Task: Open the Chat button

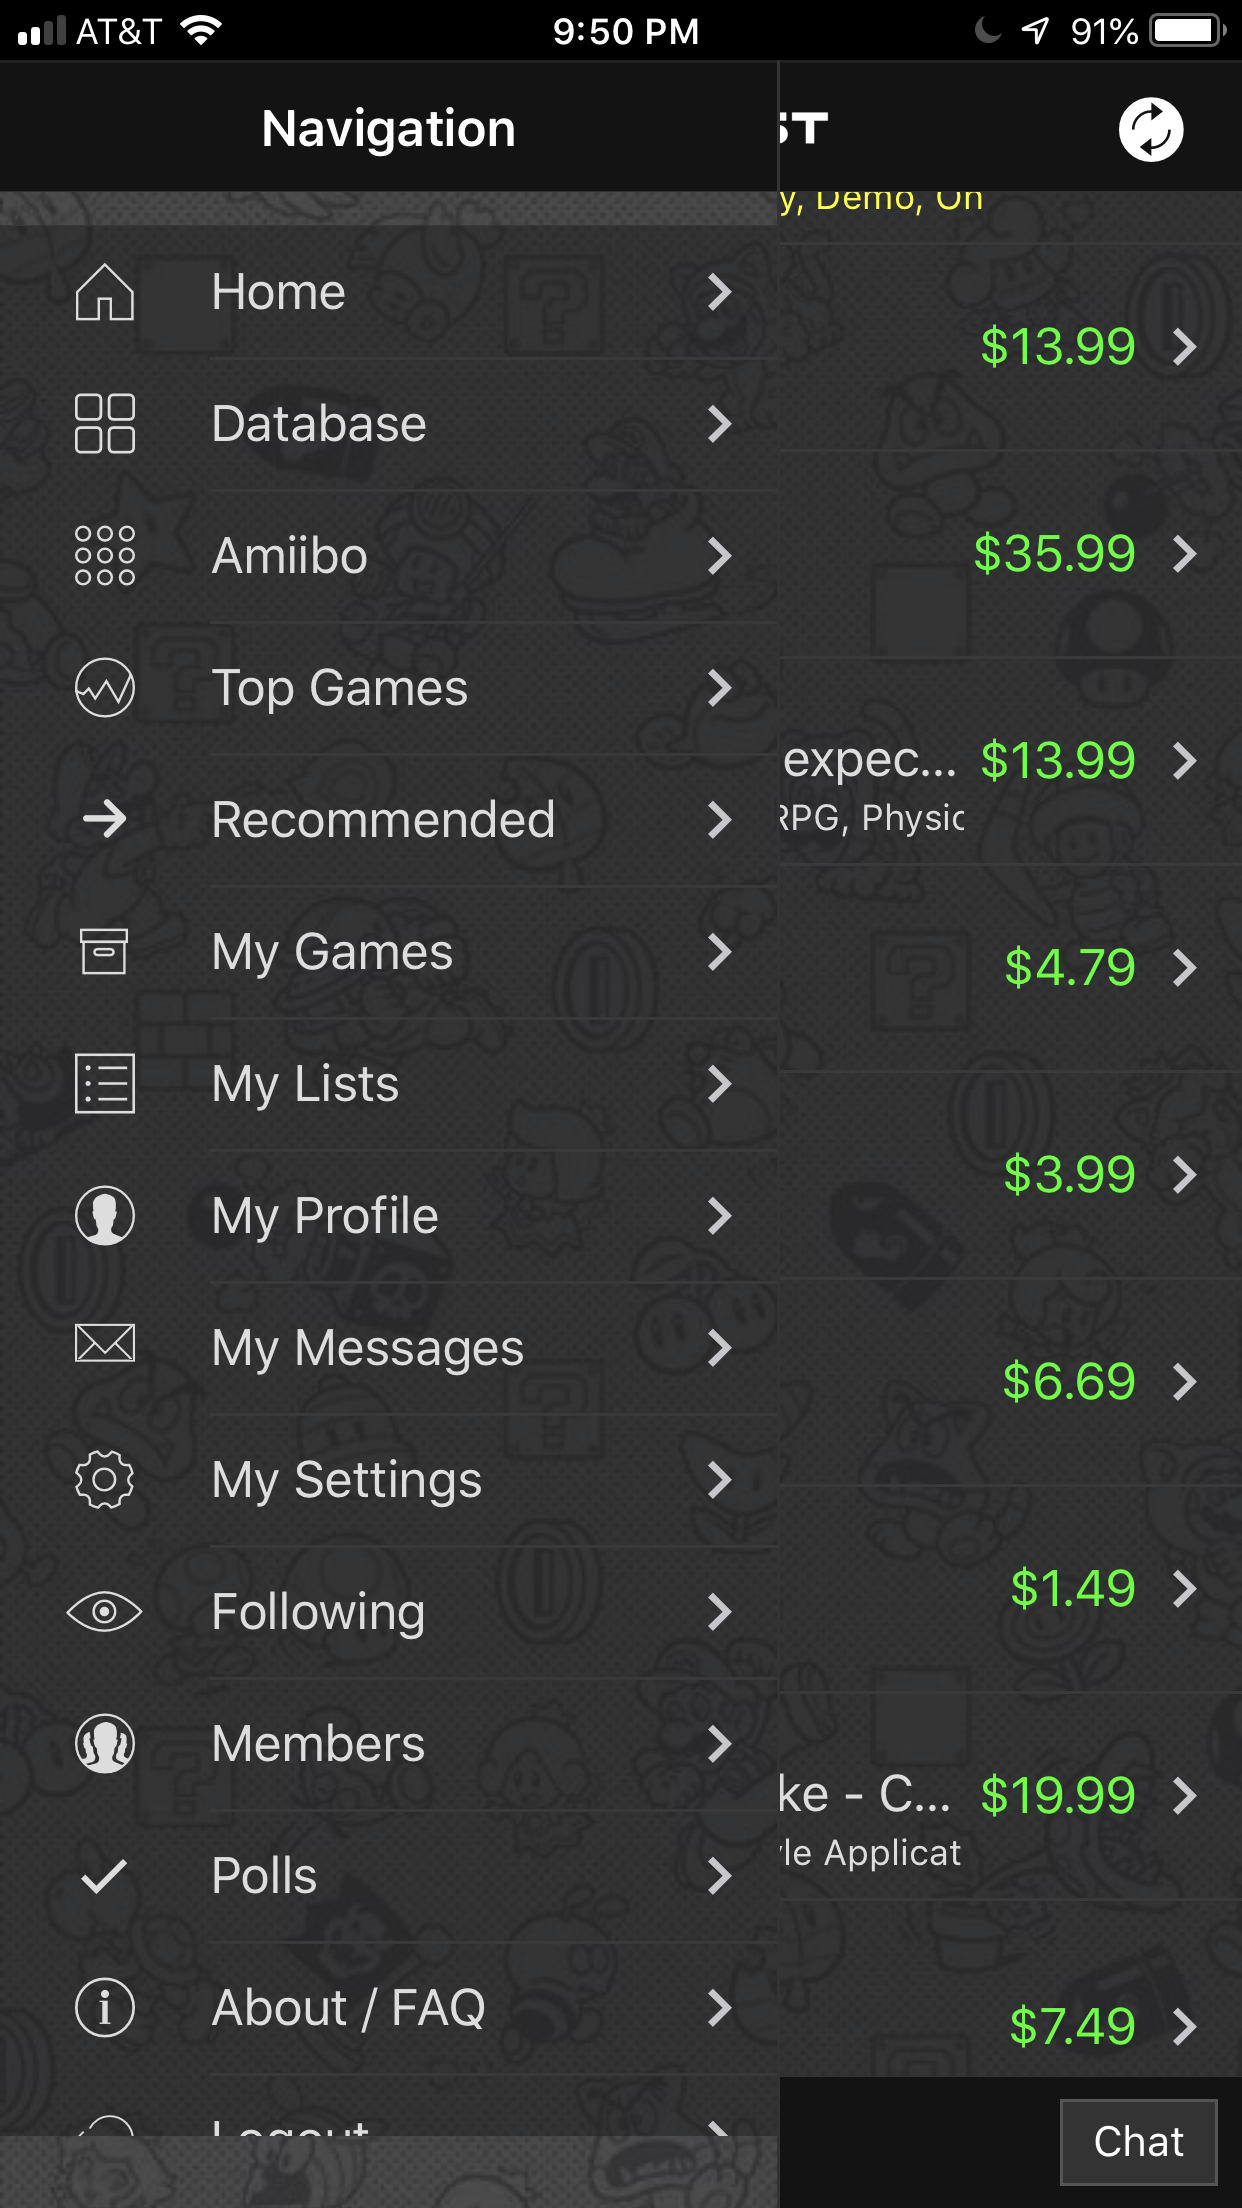Action: (1138, 2142)
